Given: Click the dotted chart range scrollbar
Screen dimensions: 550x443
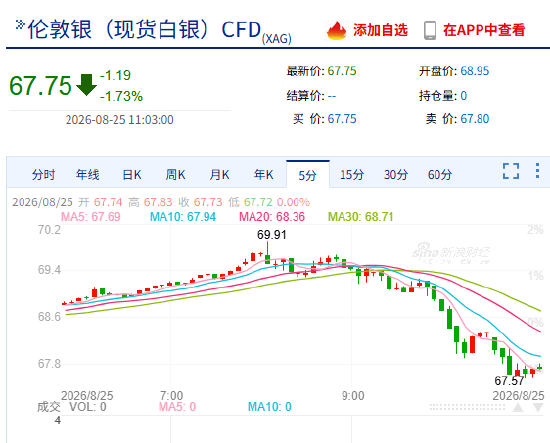Looking at the screenshot, I should pyautogui.click(x=467, y=407).
